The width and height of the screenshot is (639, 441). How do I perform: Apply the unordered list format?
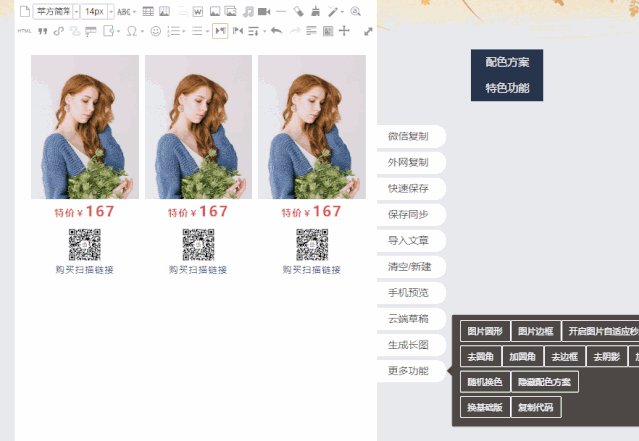point(197,31)
